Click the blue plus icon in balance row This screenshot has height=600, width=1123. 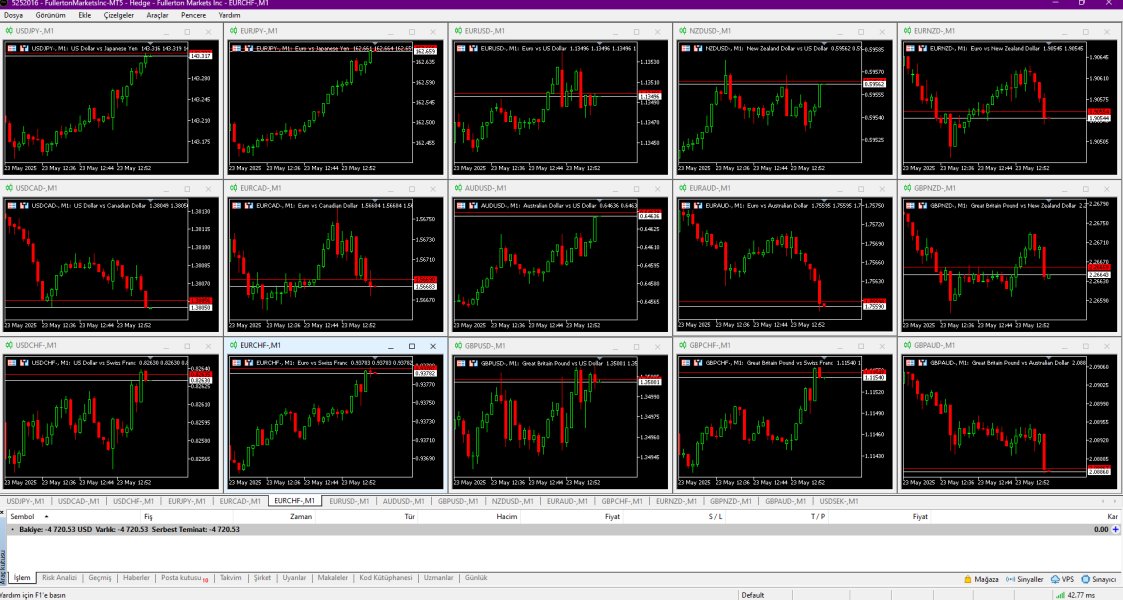click(1115, 529)
